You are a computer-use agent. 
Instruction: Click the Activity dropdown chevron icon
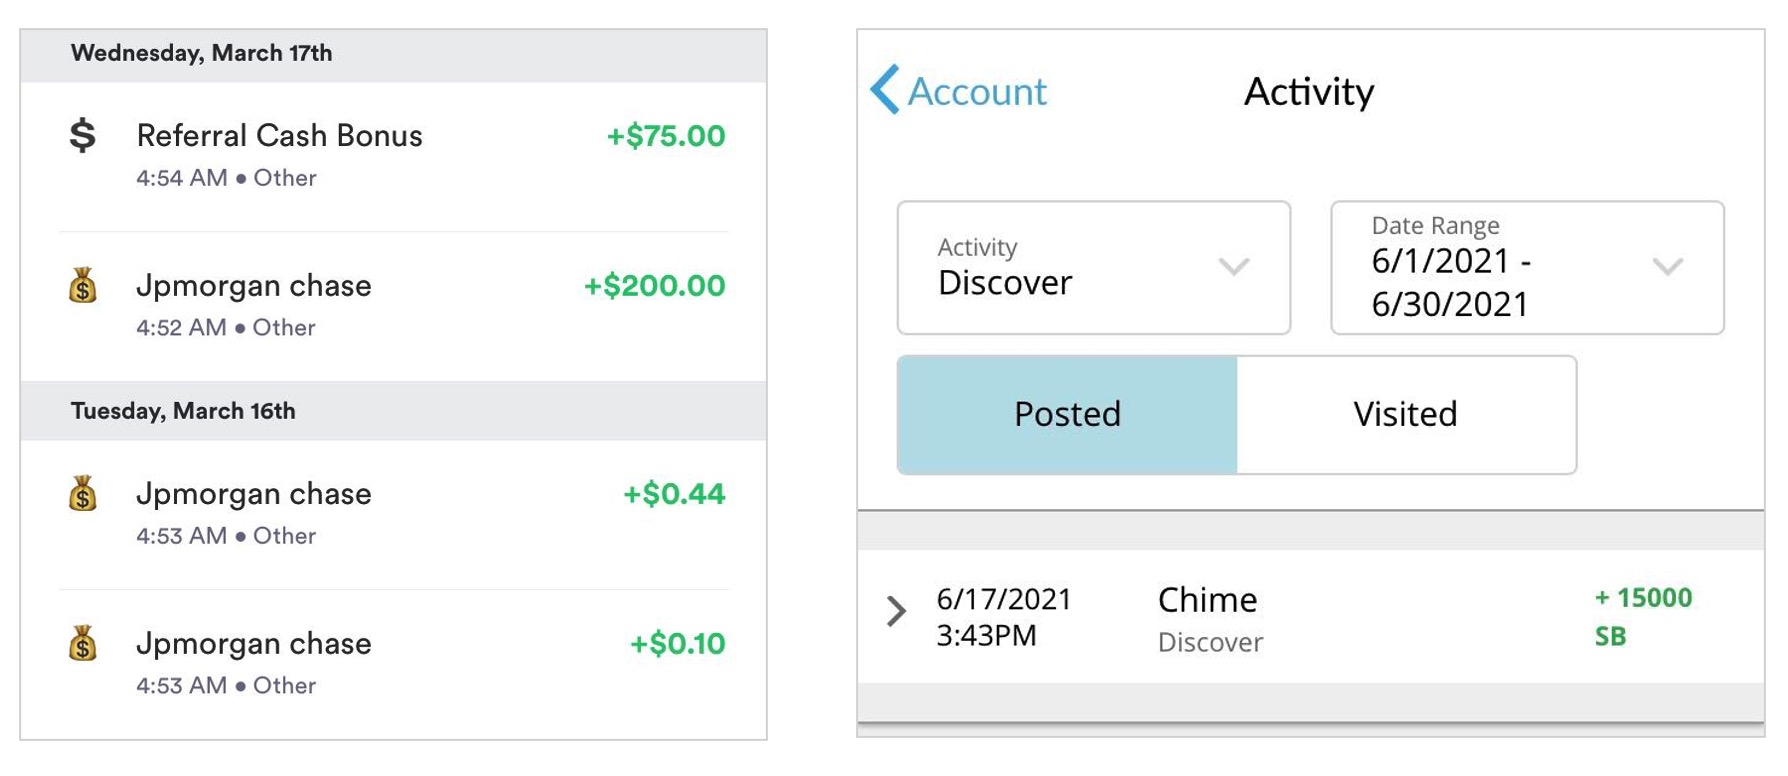click(1234, 268)
